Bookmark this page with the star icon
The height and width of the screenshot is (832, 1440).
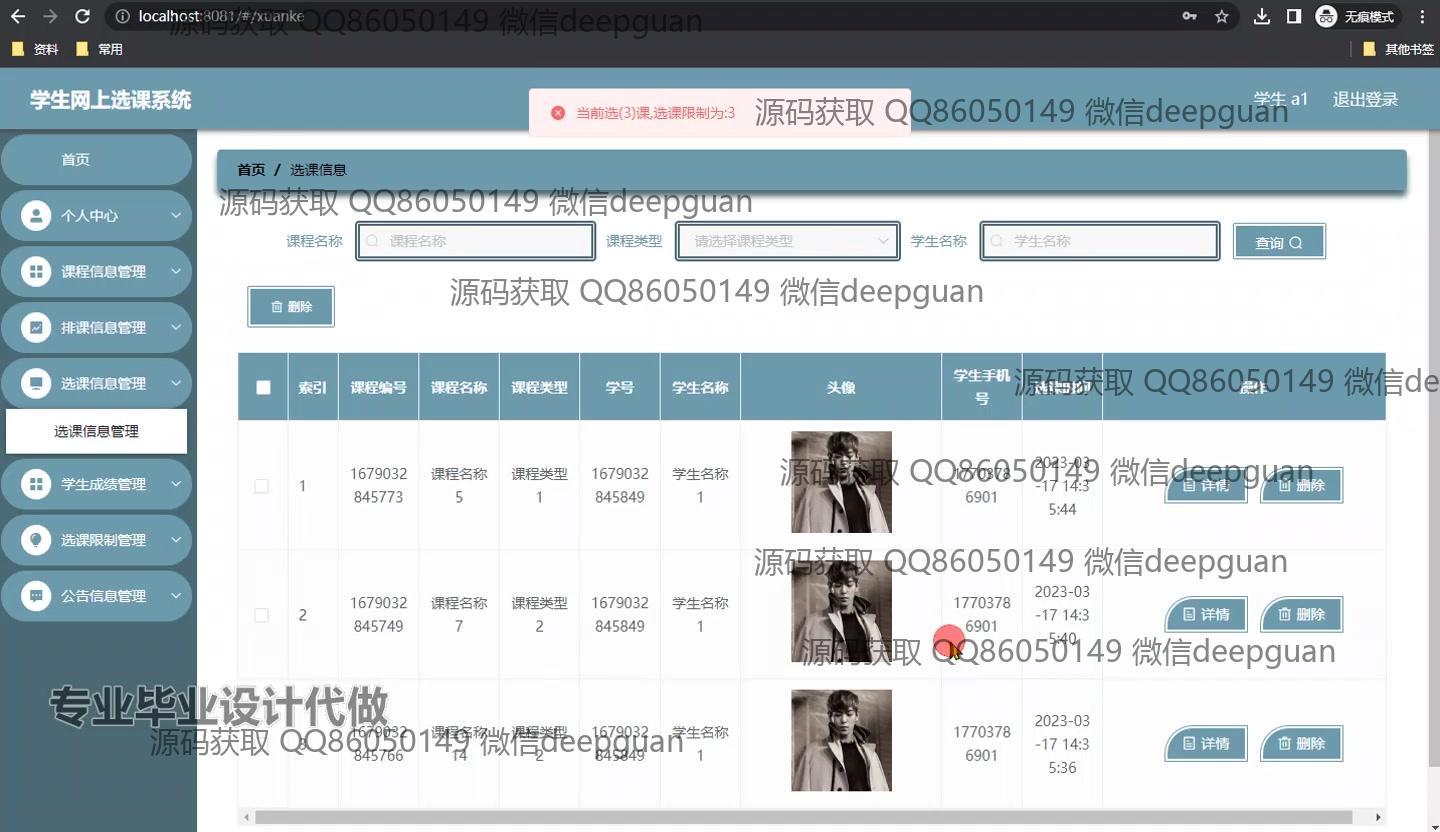(1221, 16)
